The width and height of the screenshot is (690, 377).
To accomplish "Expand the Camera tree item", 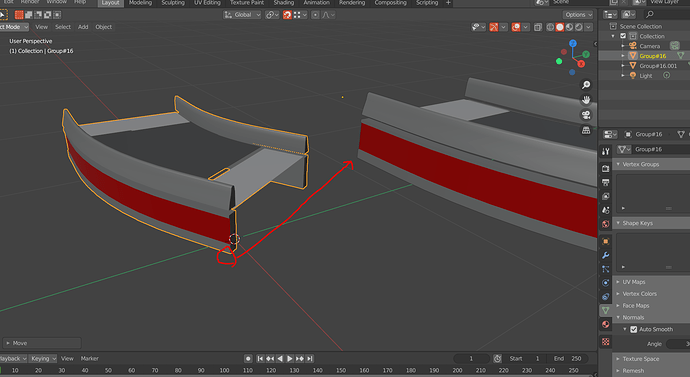I will (x=623, y=46).
